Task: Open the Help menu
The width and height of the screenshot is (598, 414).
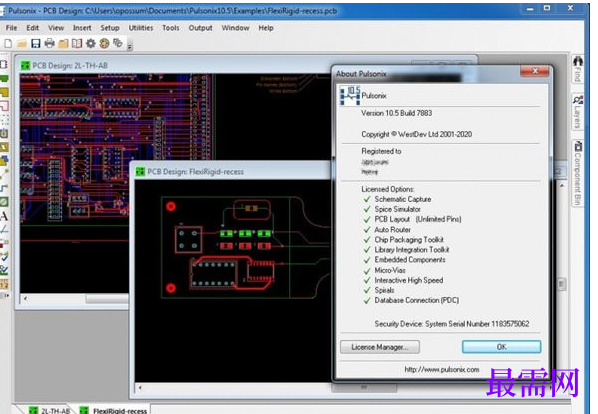Action: pyautogui.click(x=266, y=28)
